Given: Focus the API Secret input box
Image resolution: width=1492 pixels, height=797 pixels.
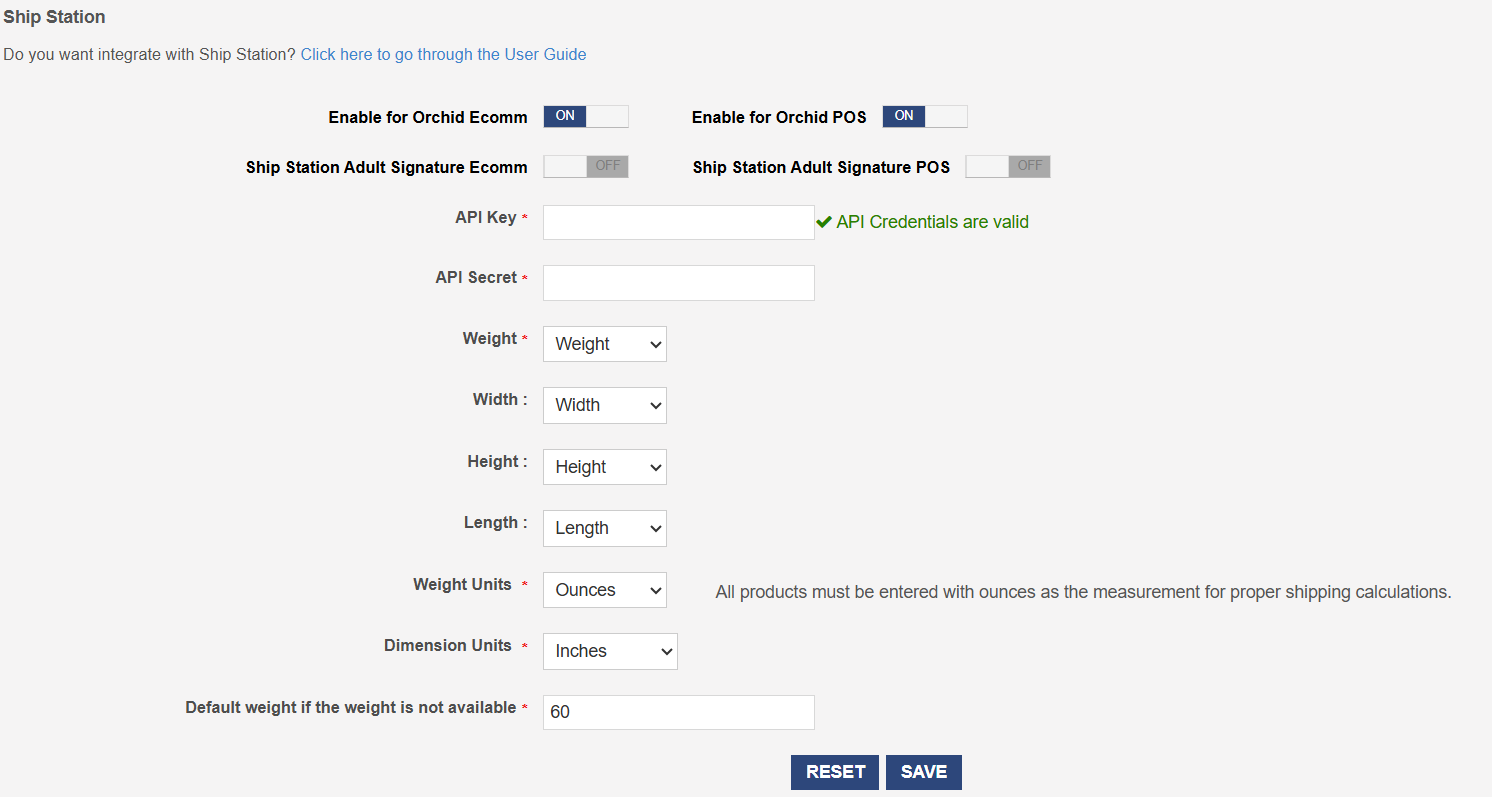Looking at the screenshot, I should pos(678,283).
